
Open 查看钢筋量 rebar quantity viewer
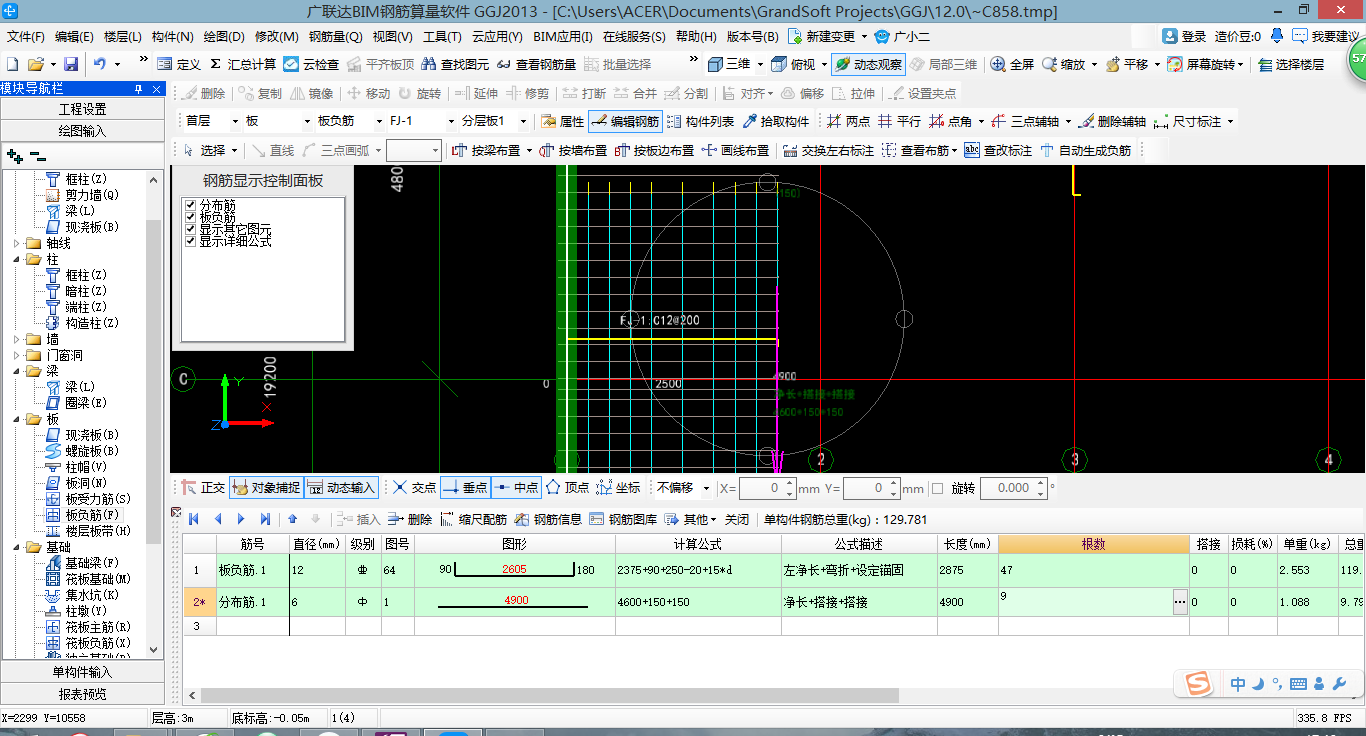(x=536, y=64)
